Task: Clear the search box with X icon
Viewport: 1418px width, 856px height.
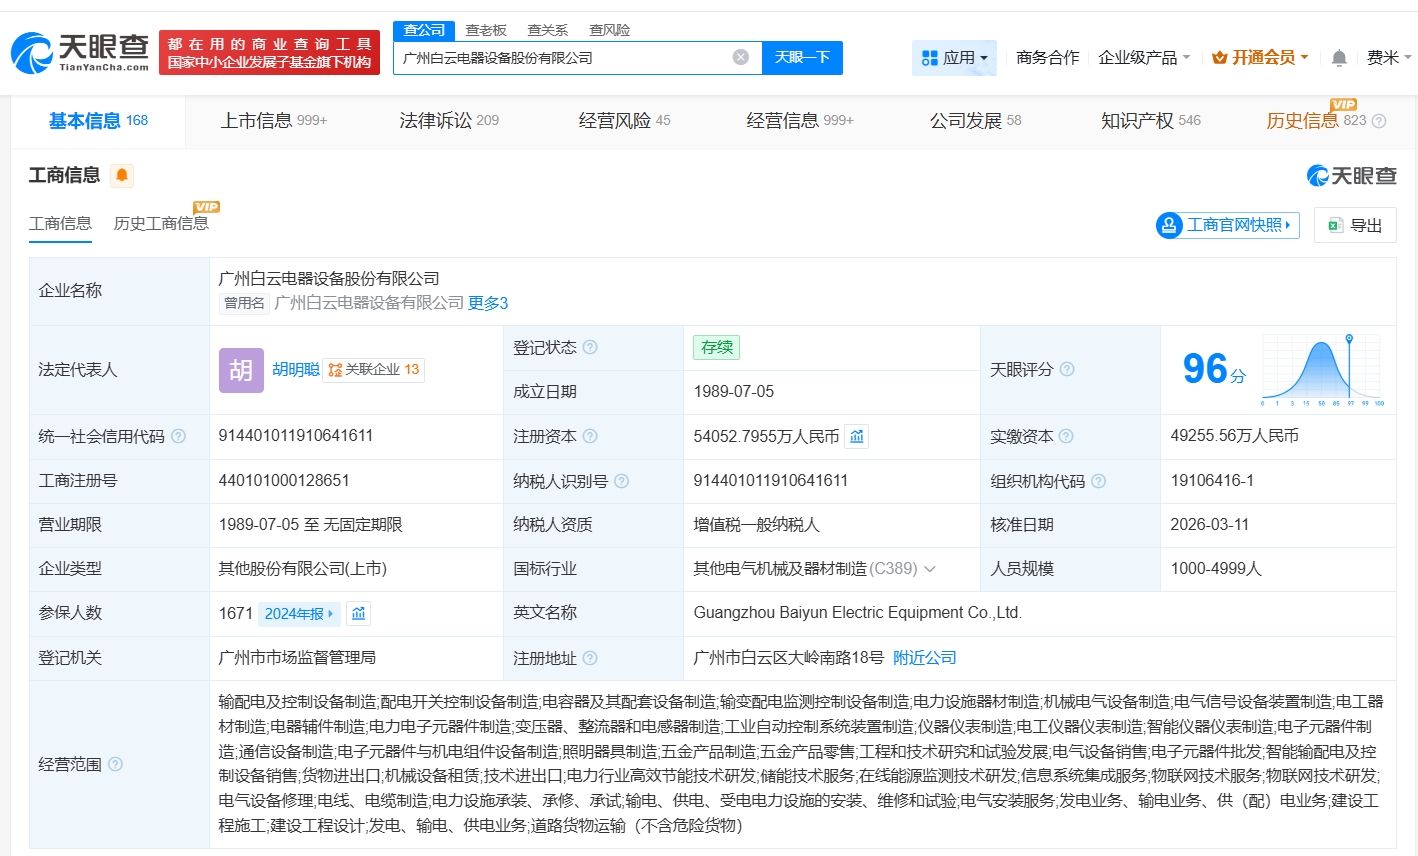Action: [x=741, y=57]
